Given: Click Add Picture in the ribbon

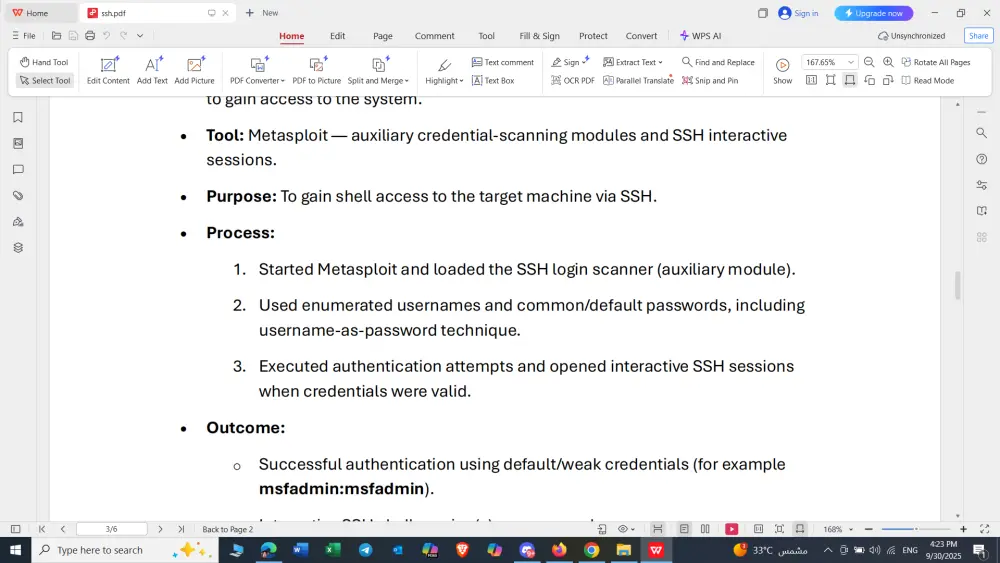Looking at the screenshot, I should pos(195,71).
